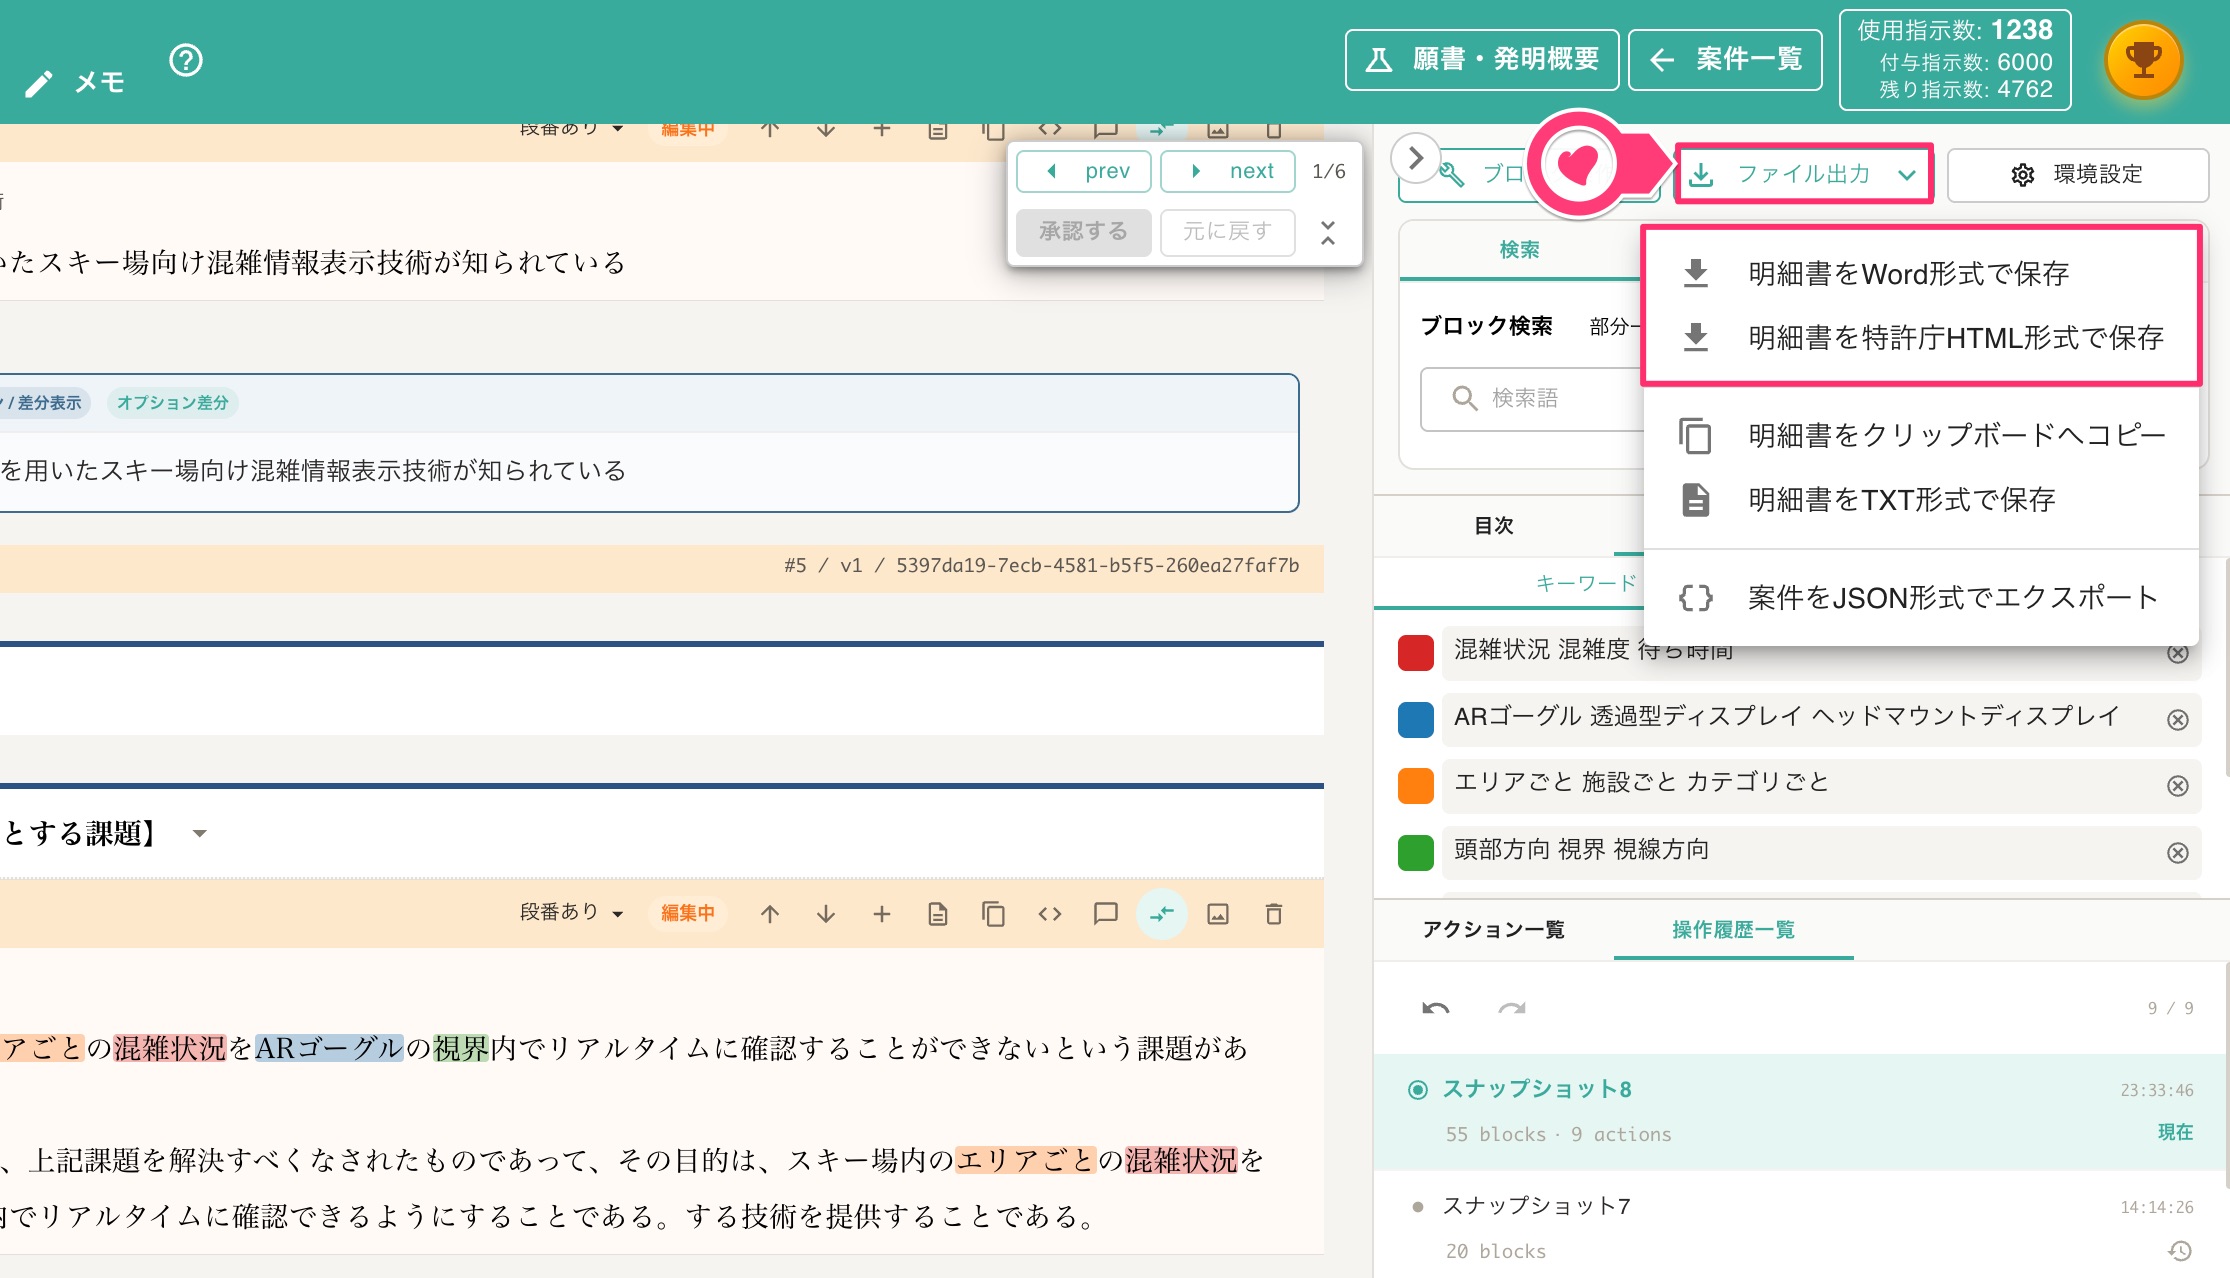The height and width of the screenshot is (1278, 2230).
Task: Switch to the 検索 tab
Action: click(x=1519, y=250)
